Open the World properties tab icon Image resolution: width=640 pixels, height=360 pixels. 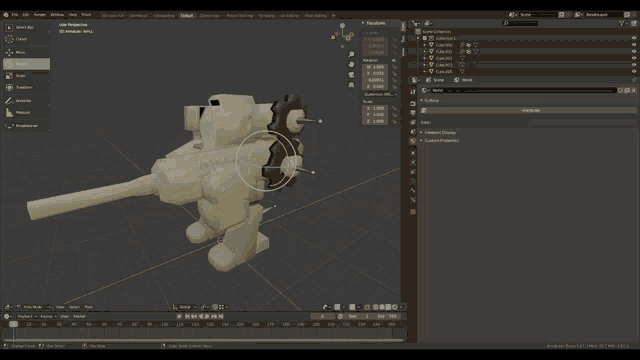tap(413, 141)
